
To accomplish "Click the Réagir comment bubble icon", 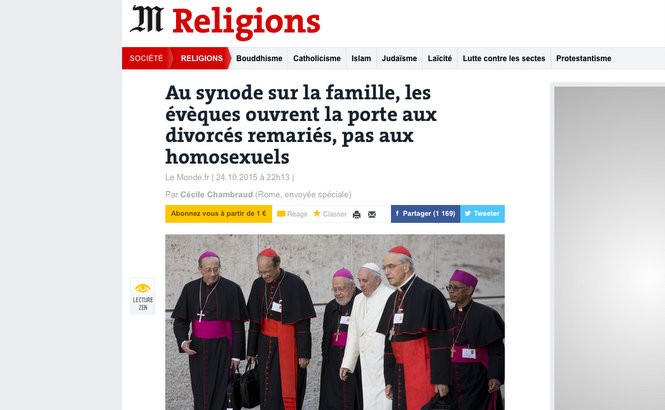I will (281, 214).
